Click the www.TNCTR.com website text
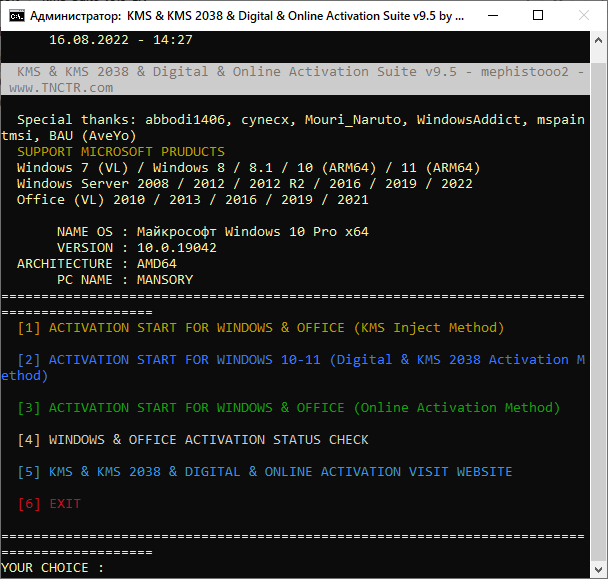Viewport: 608px width, 579px height. 61,88
